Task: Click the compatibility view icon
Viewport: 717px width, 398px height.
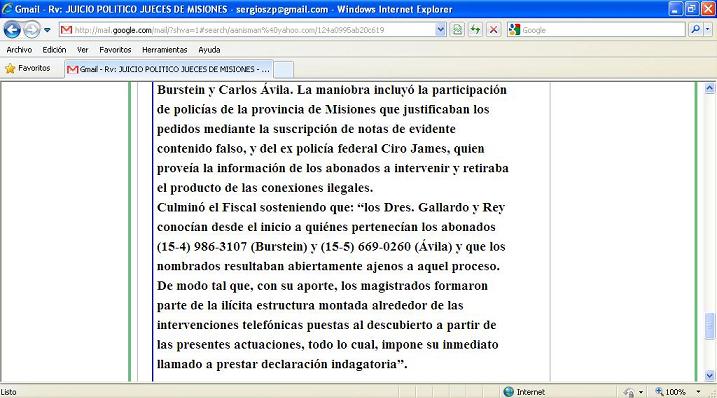Action: click(457, 30)
